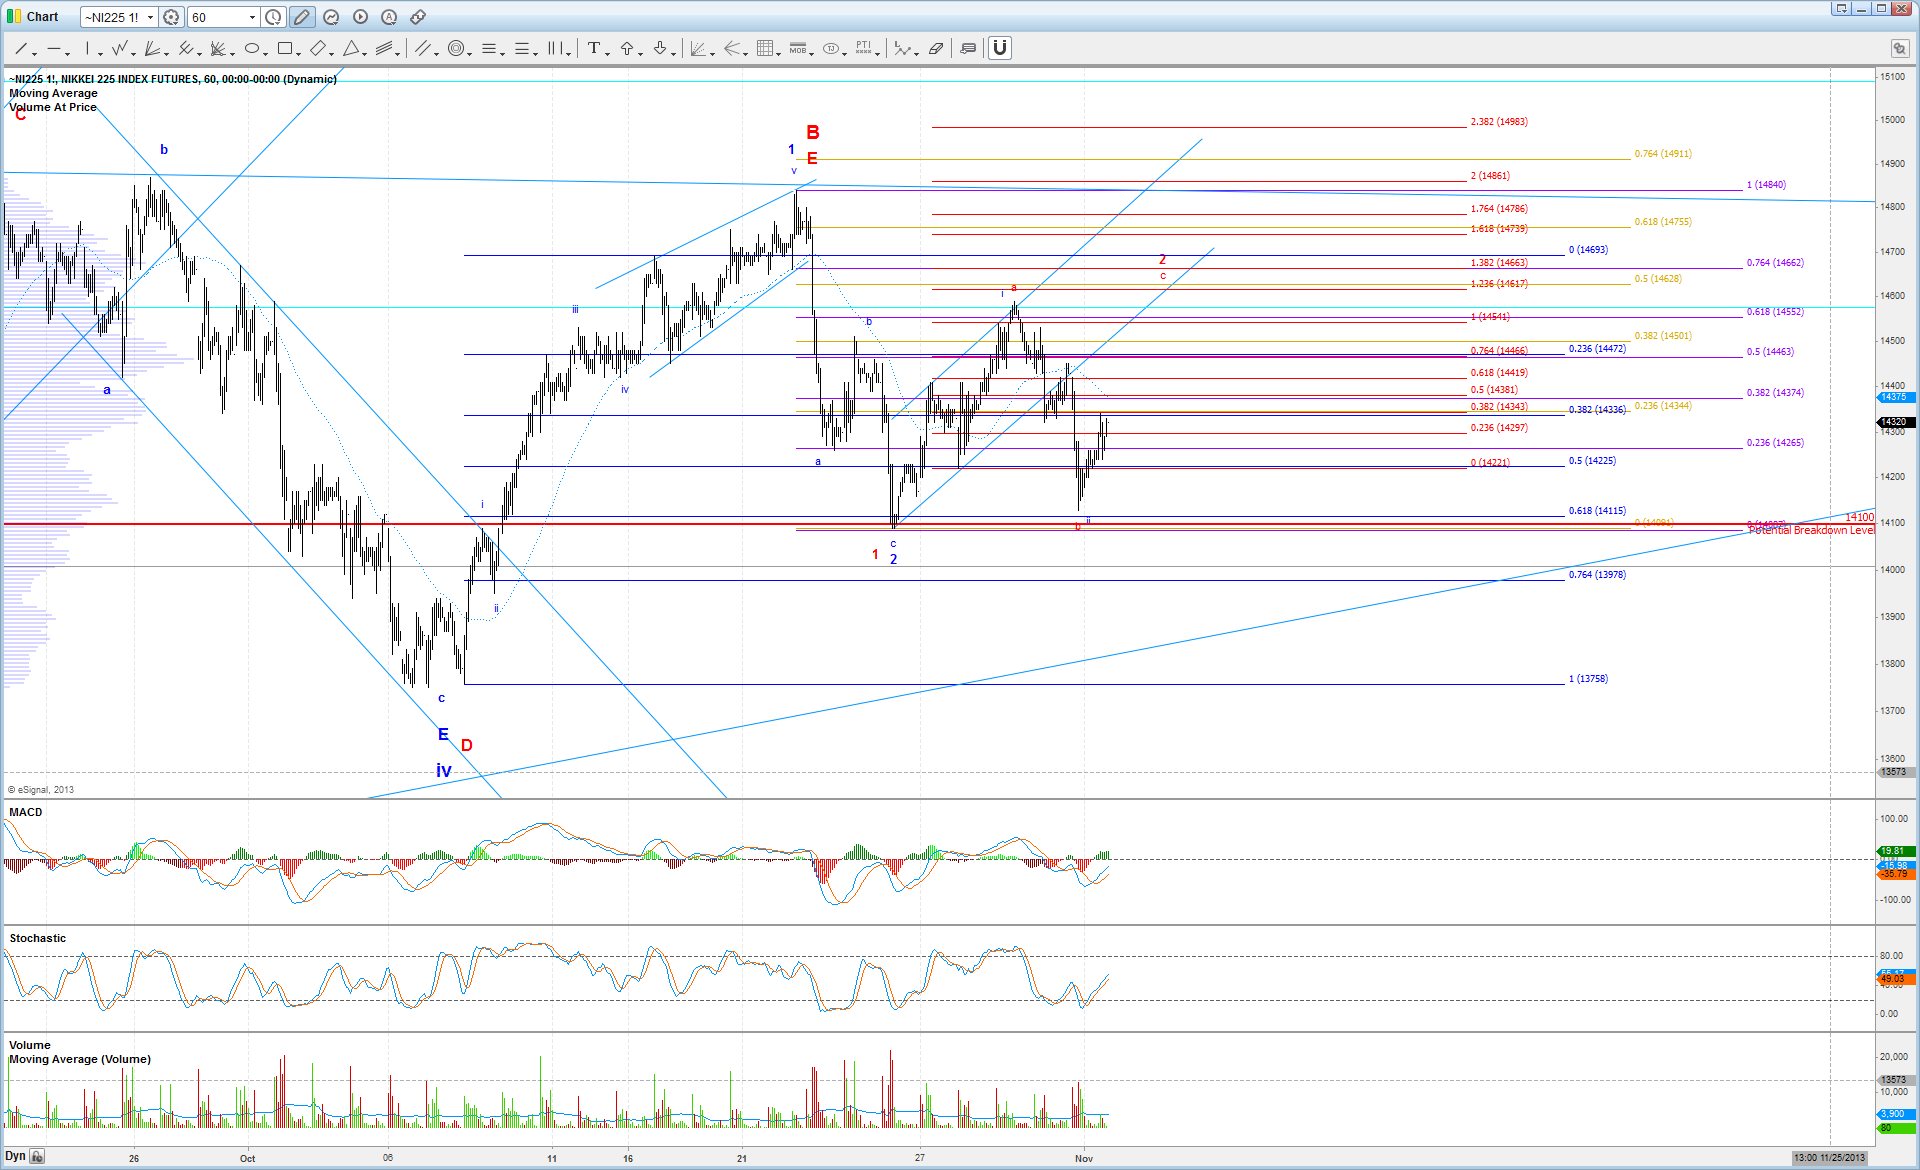Select the regression channel tool
The height and width of the screenshot is (1170, 1920).
[384, 48]
